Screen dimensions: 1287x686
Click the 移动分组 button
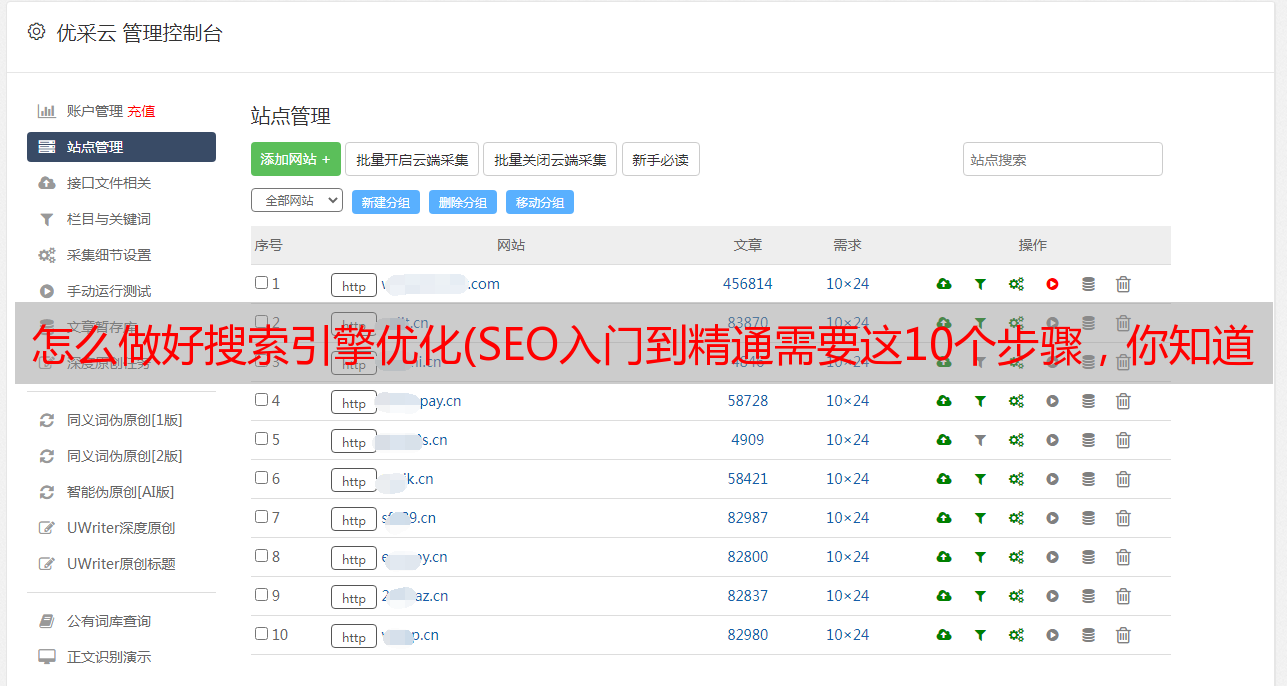[540, 202]
